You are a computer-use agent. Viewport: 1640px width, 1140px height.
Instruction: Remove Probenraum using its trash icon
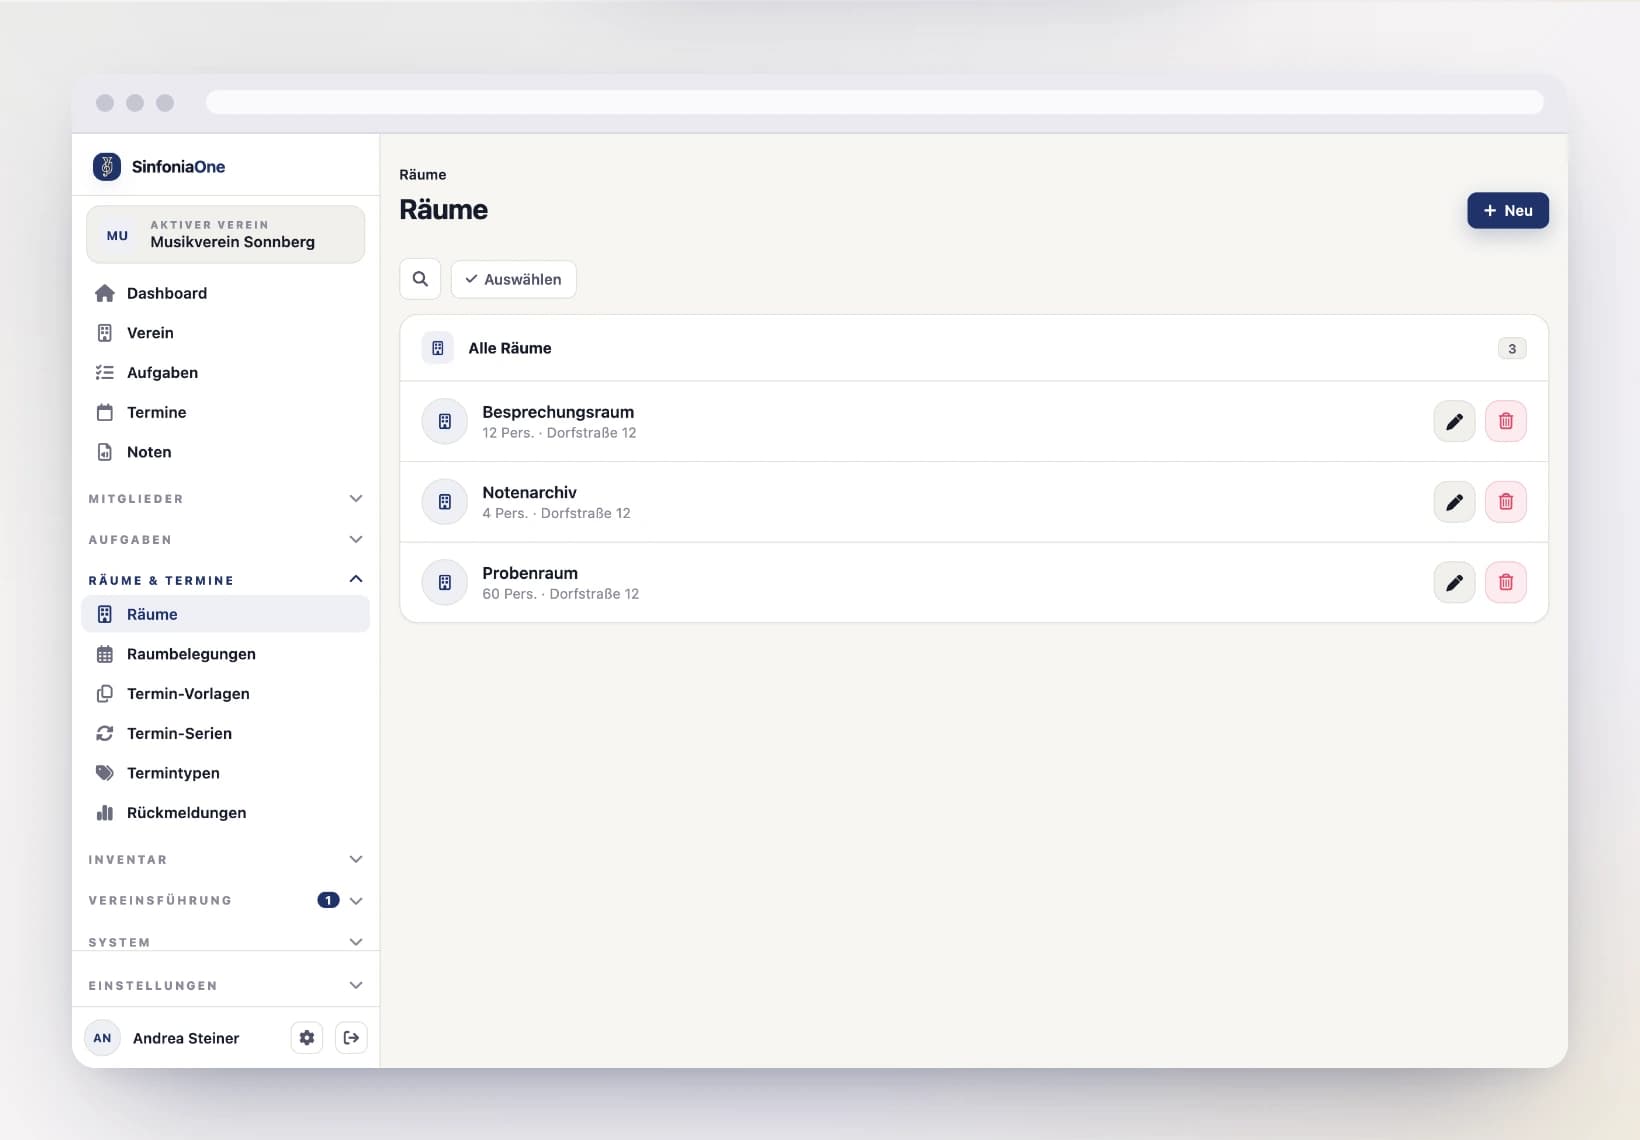pyautogui.click(x=1505, y=582)
